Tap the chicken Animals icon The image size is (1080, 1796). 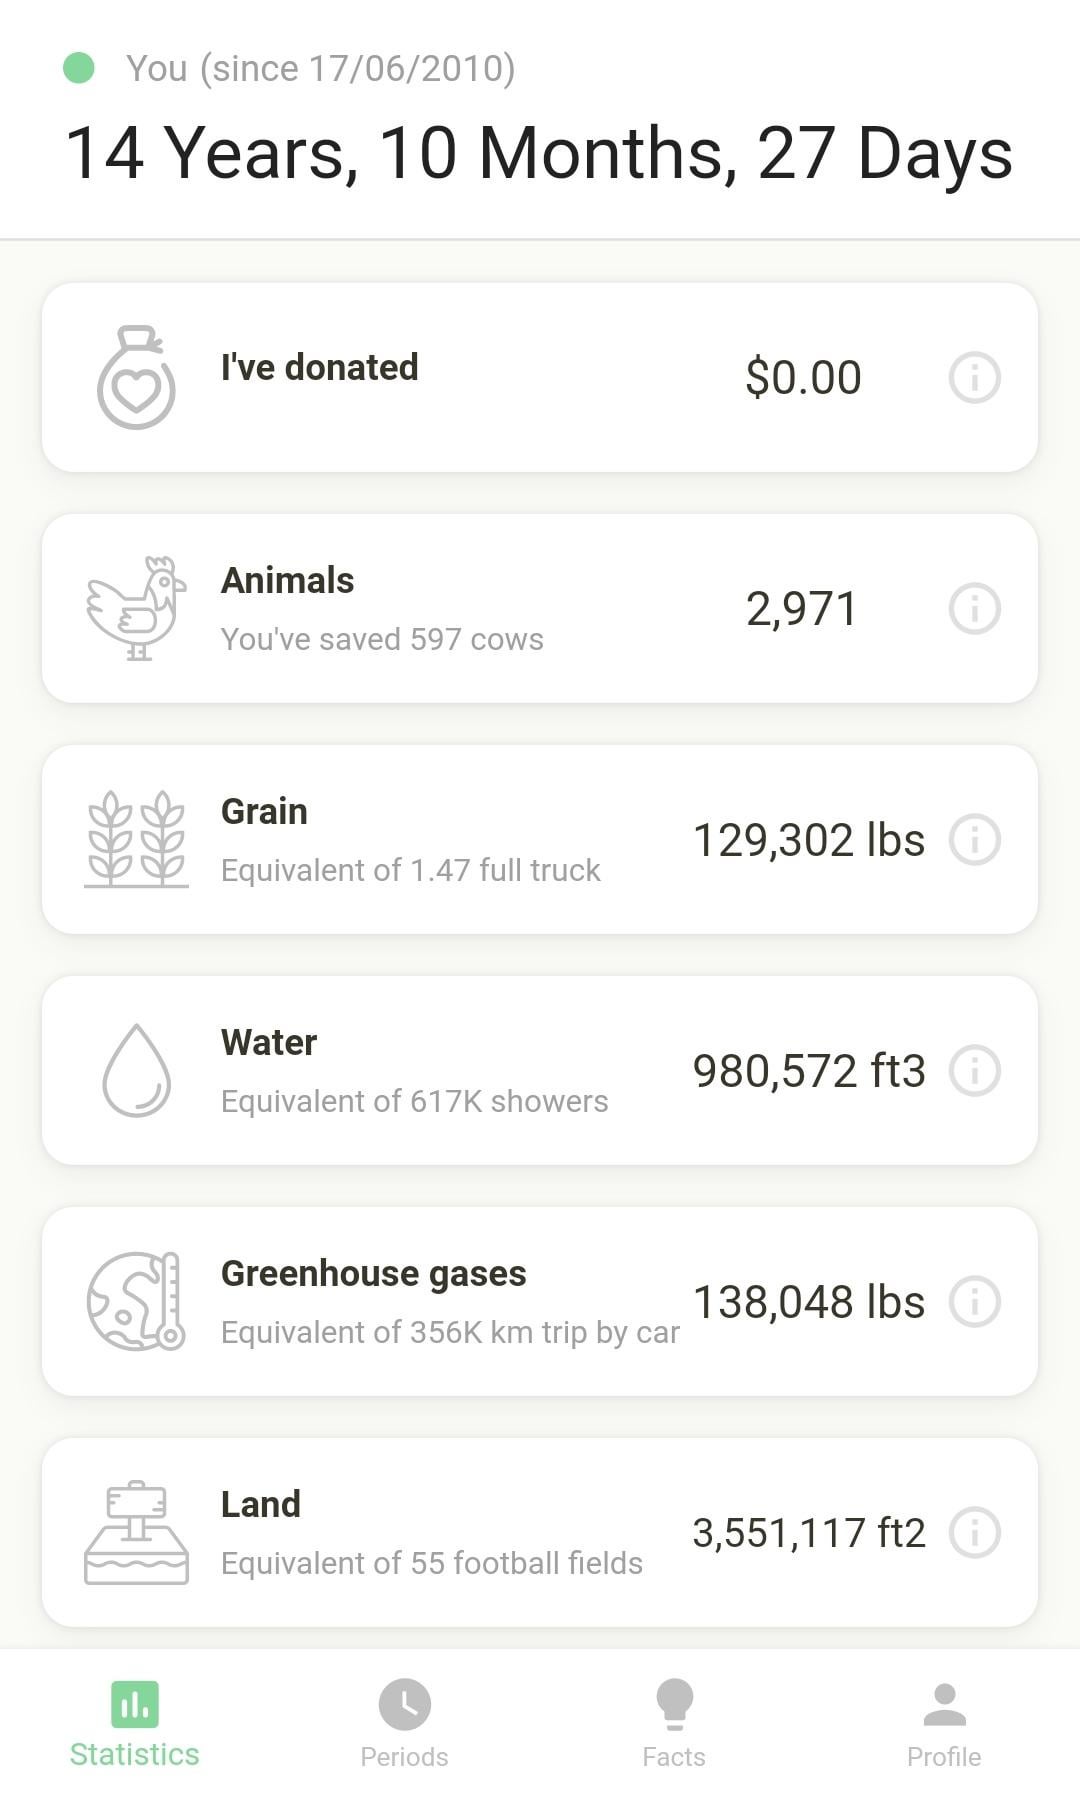coord(136,609)
